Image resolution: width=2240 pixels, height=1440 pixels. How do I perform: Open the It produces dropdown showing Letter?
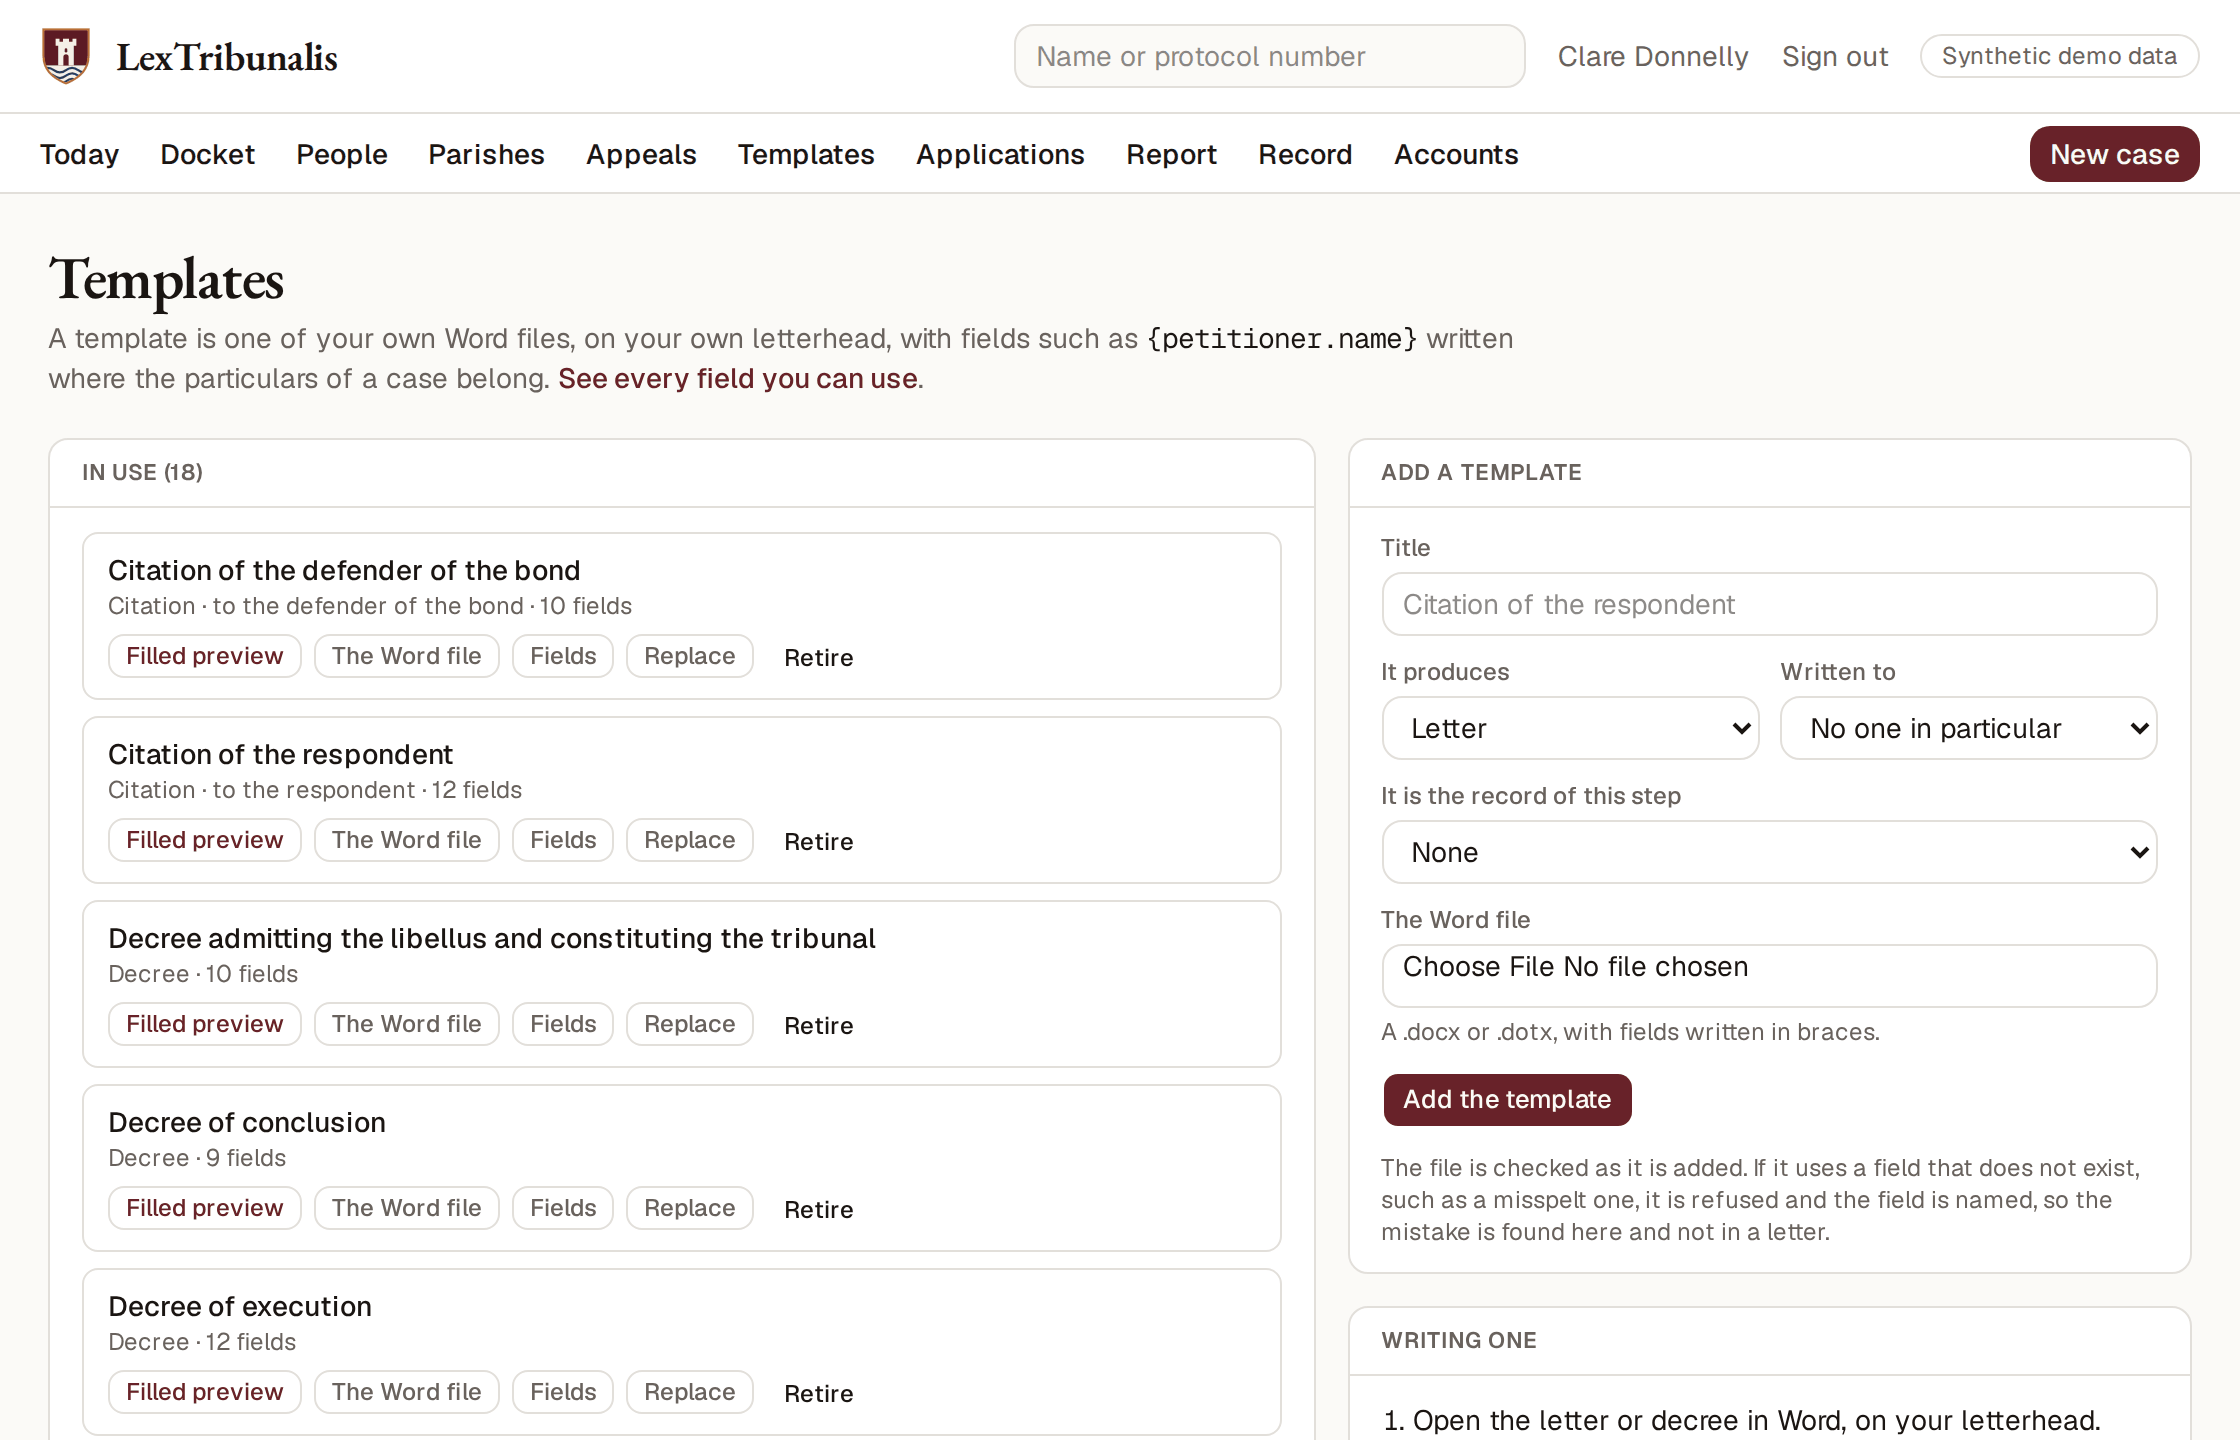(x=1570, y=728)
